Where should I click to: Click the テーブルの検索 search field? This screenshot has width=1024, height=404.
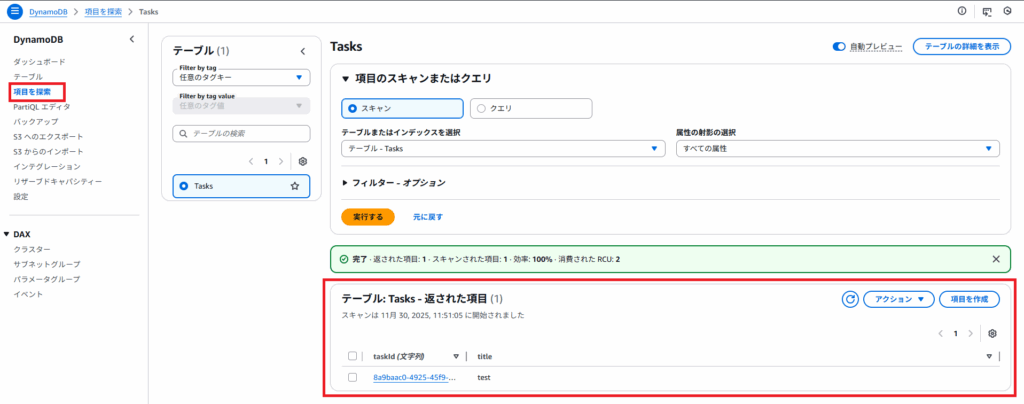pos(241,133)
